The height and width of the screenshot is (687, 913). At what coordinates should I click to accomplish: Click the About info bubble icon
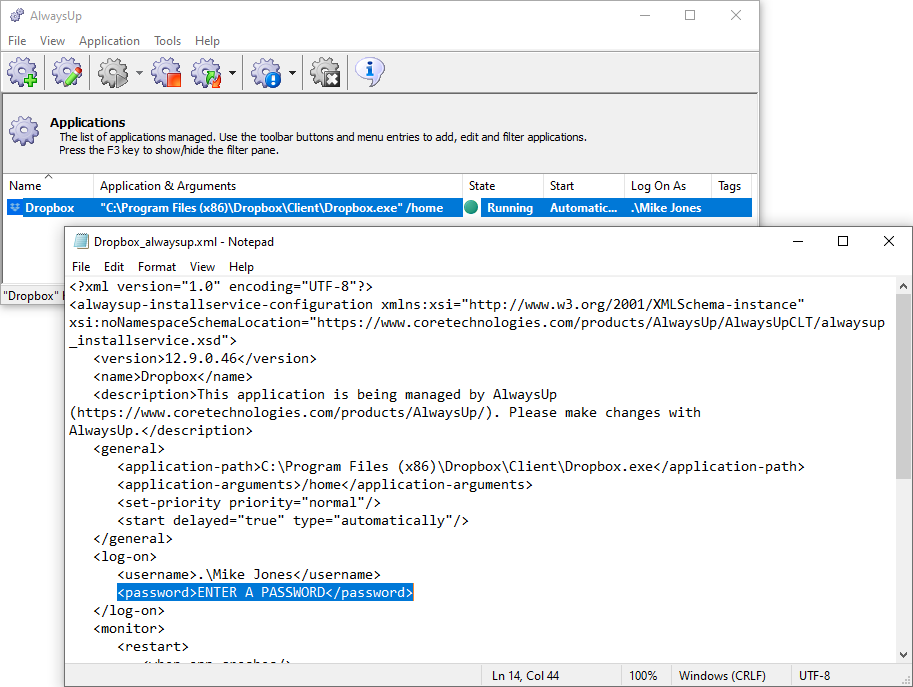coord(370,72)
